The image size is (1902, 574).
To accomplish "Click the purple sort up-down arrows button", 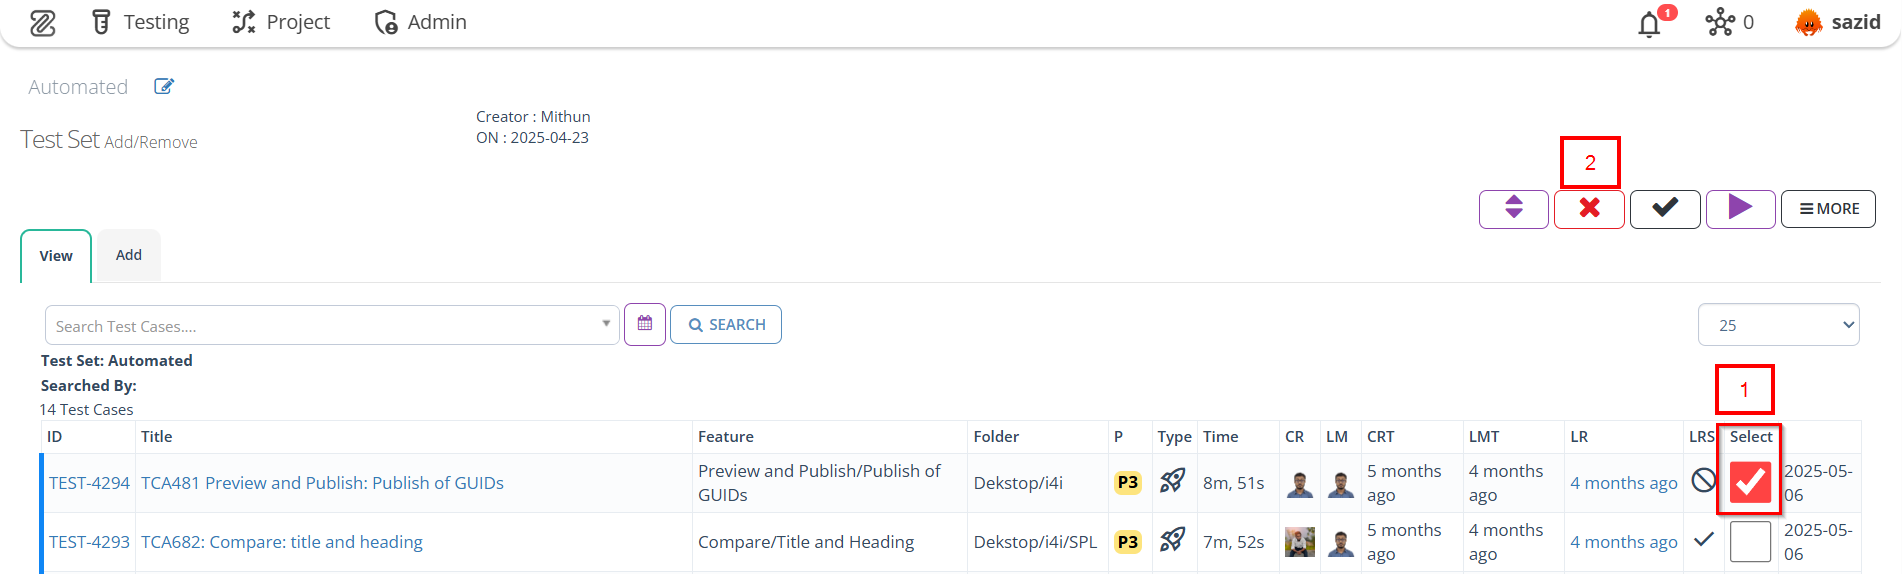I will point(1513,208).
